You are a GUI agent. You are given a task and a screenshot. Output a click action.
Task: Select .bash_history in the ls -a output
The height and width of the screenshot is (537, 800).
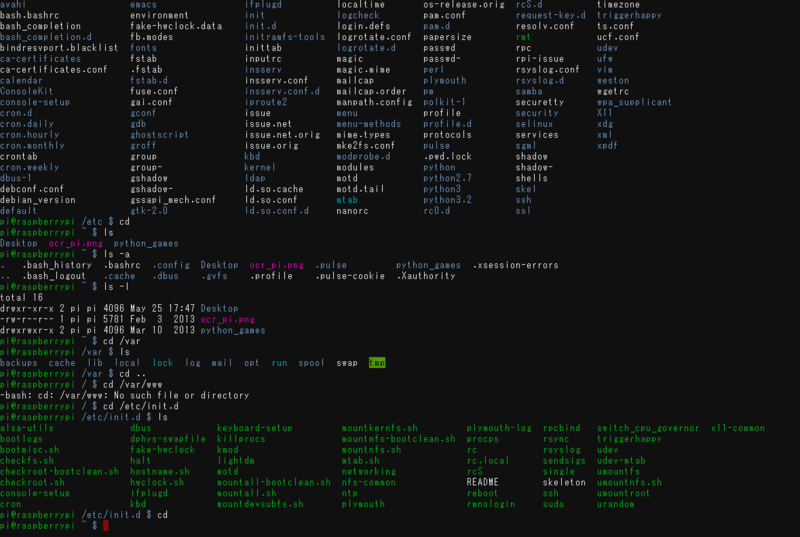[x=57, y=265]
